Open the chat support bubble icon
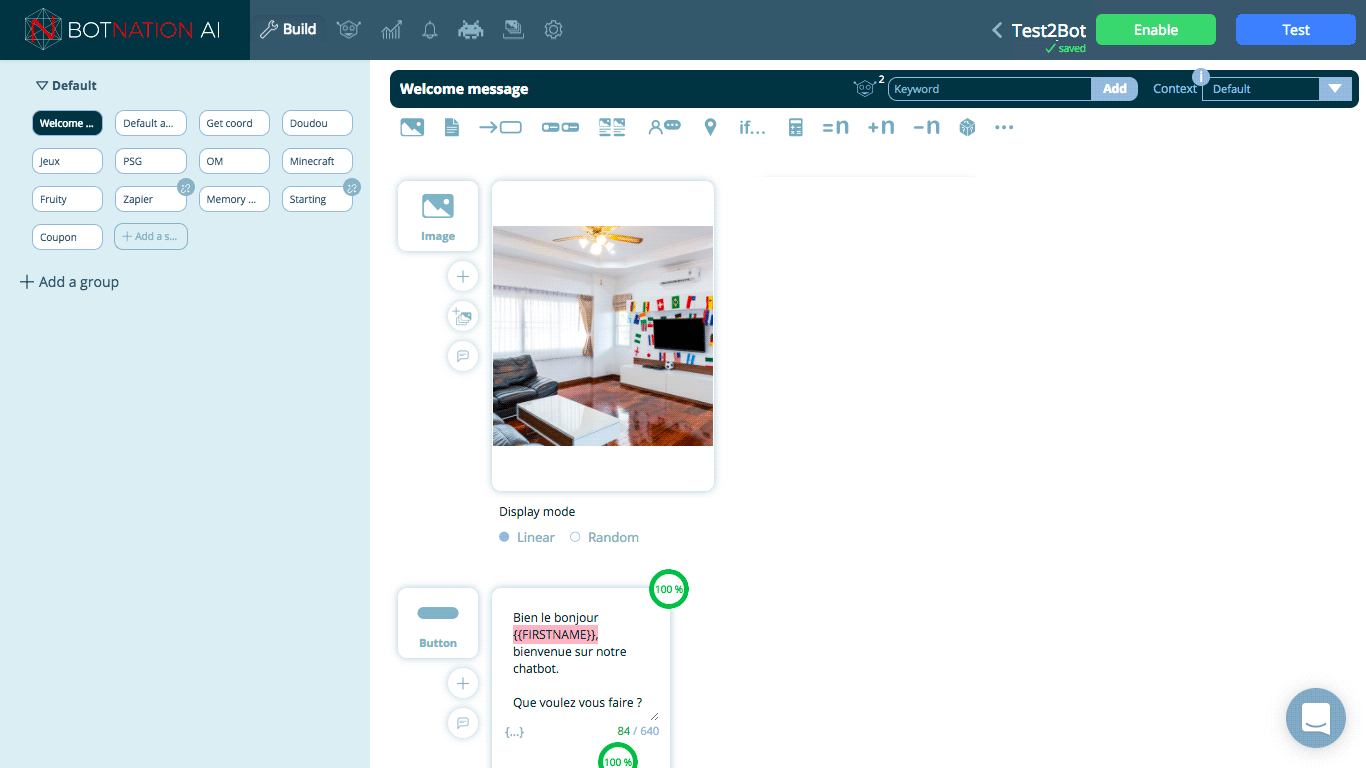Image resolution: width=1366 pixels, height=768 pixels. (x=1315, y=717)
